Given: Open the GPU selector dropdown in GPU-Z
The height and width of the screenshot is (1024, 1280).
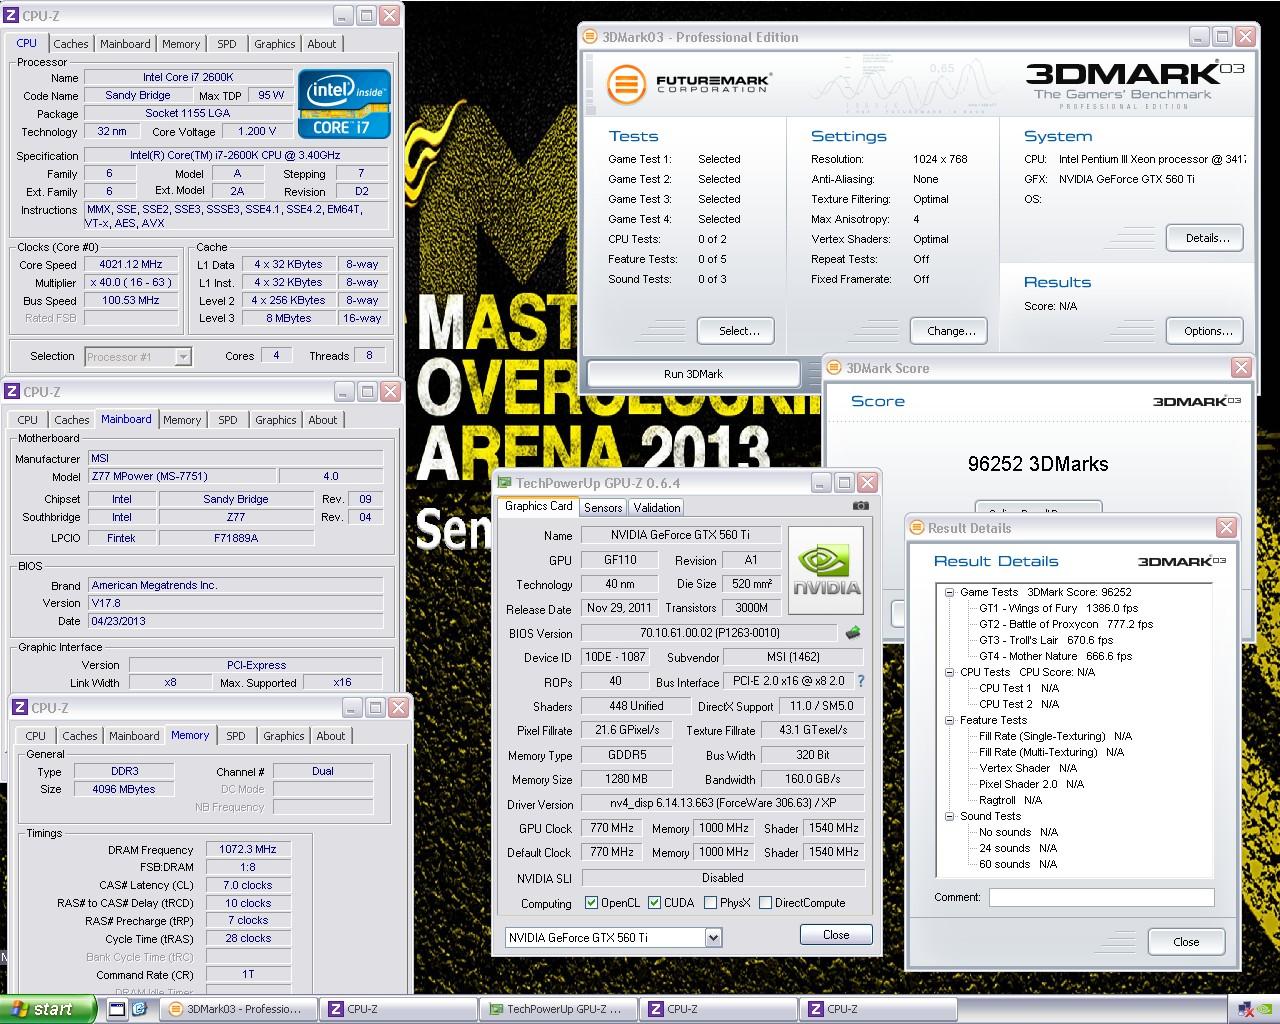Looking at the screenshot, I should [x=712, y=937].
